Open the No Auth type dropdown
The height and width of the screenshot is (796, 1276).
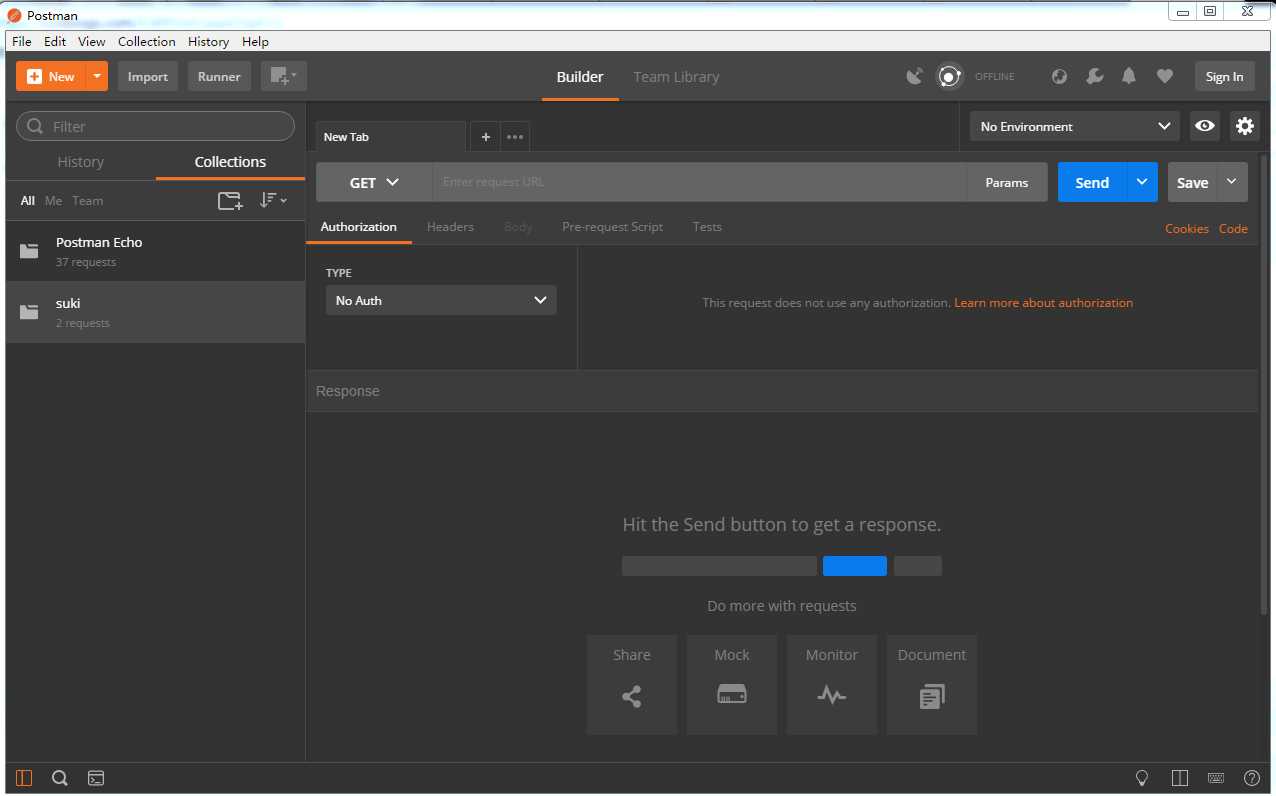click(x=441, y=300)
